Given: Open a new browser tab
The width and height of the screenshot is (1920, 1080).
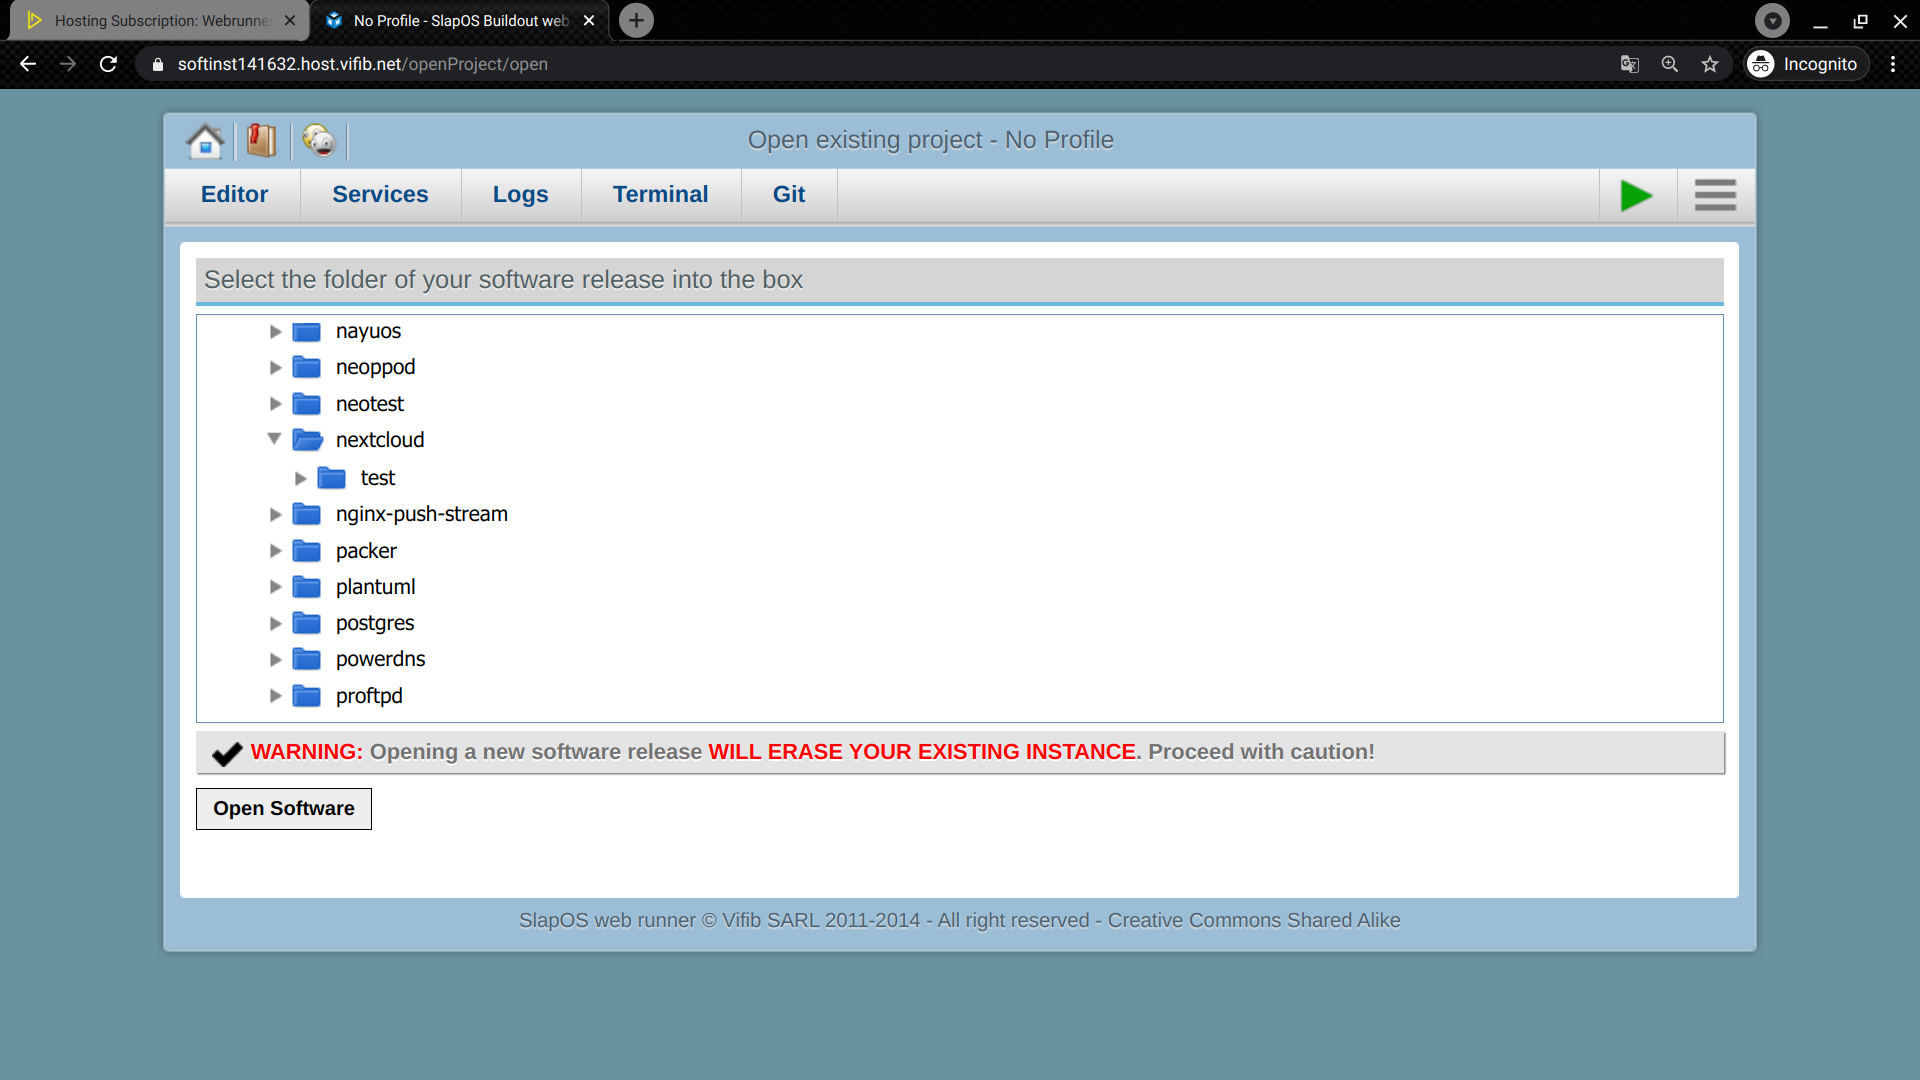Looking at the screenshot, I should click(x=636, y=20).
